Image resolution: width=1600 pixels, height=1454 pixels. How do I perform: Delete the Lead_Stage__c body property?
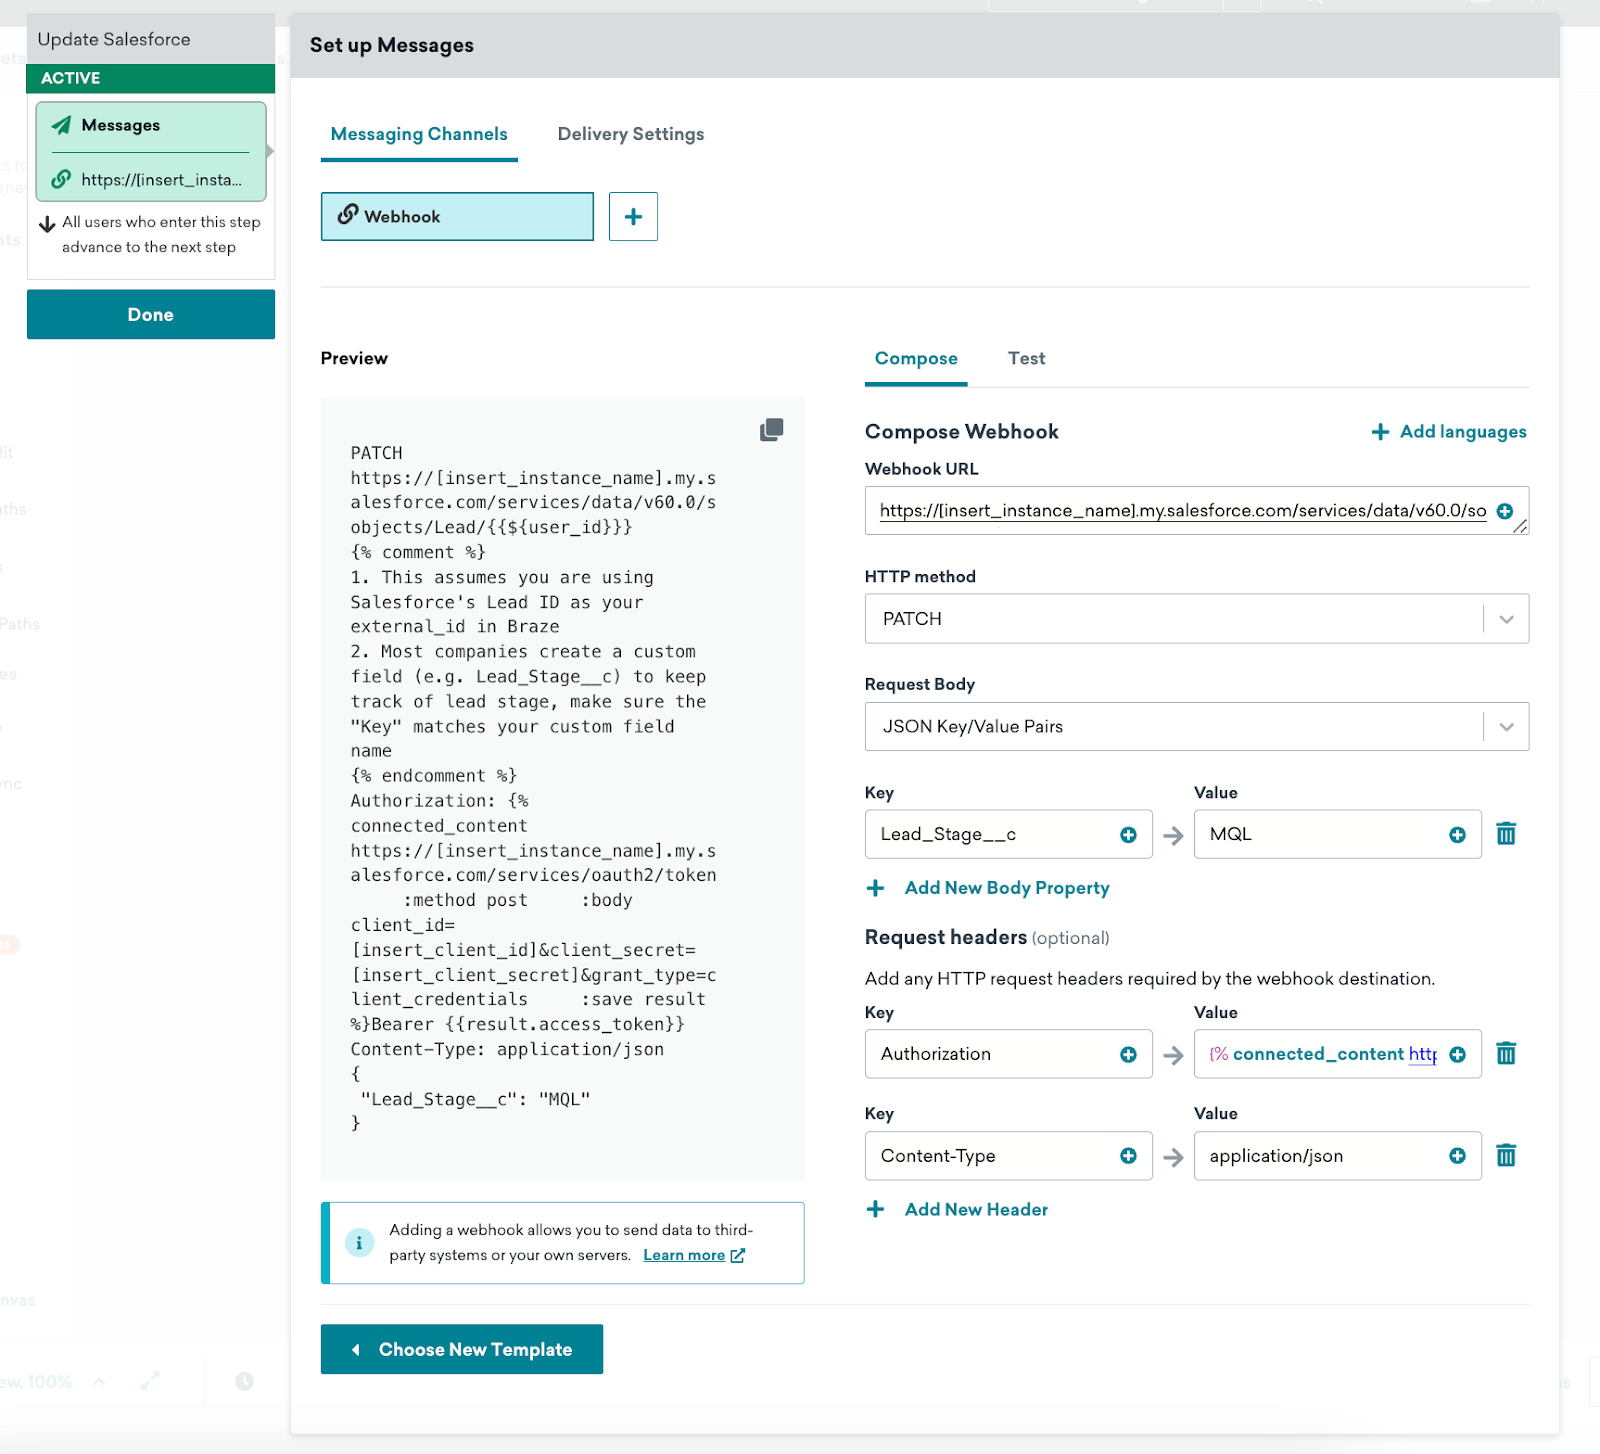click(x=1506, y=834)
